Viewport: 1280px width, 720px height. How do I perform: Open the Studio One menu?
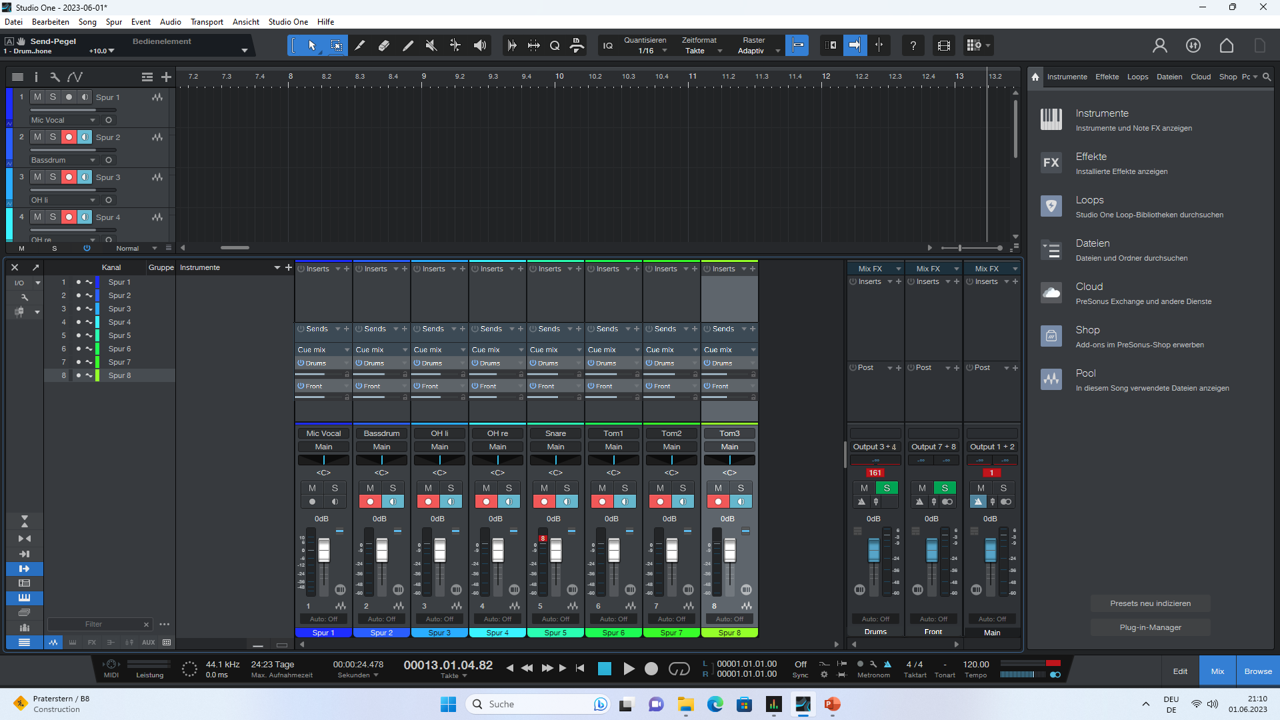(288, 22)
